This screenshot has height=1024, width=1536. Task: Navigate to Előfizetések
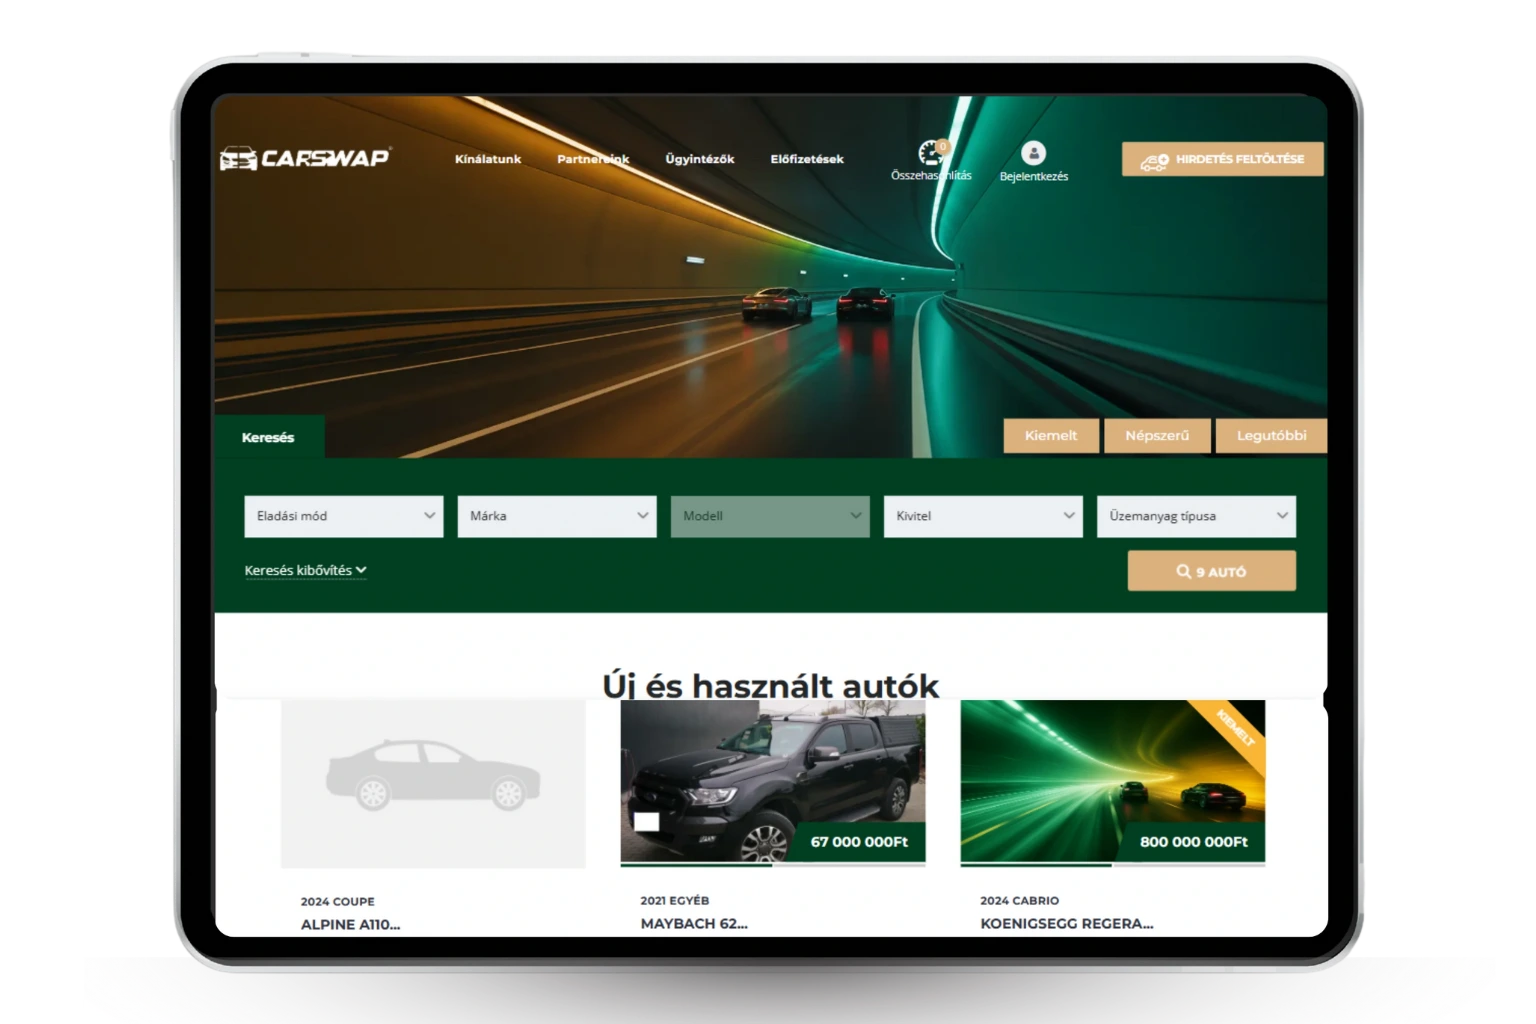pyautogui.click(x=807, y=159)
